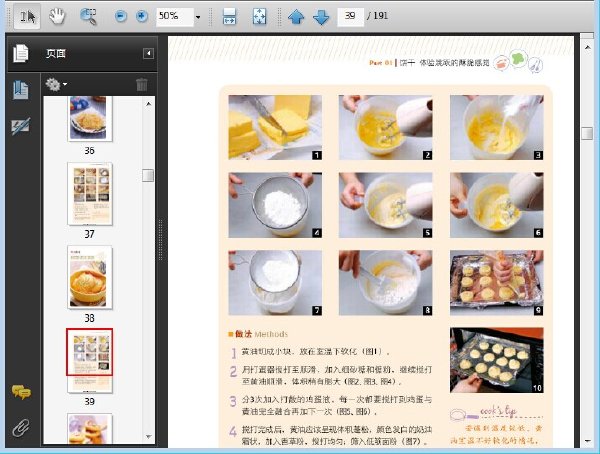Open the Signatures panel

[20, 126]
